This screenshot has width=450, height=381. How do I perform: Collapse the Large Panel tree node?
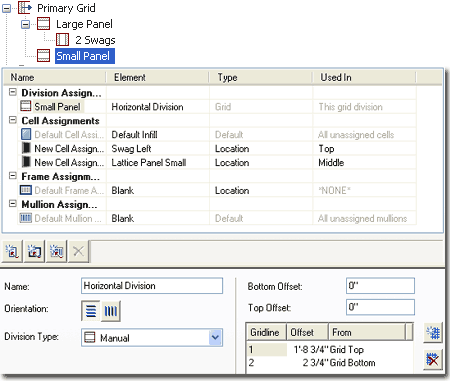click(25, 24)
